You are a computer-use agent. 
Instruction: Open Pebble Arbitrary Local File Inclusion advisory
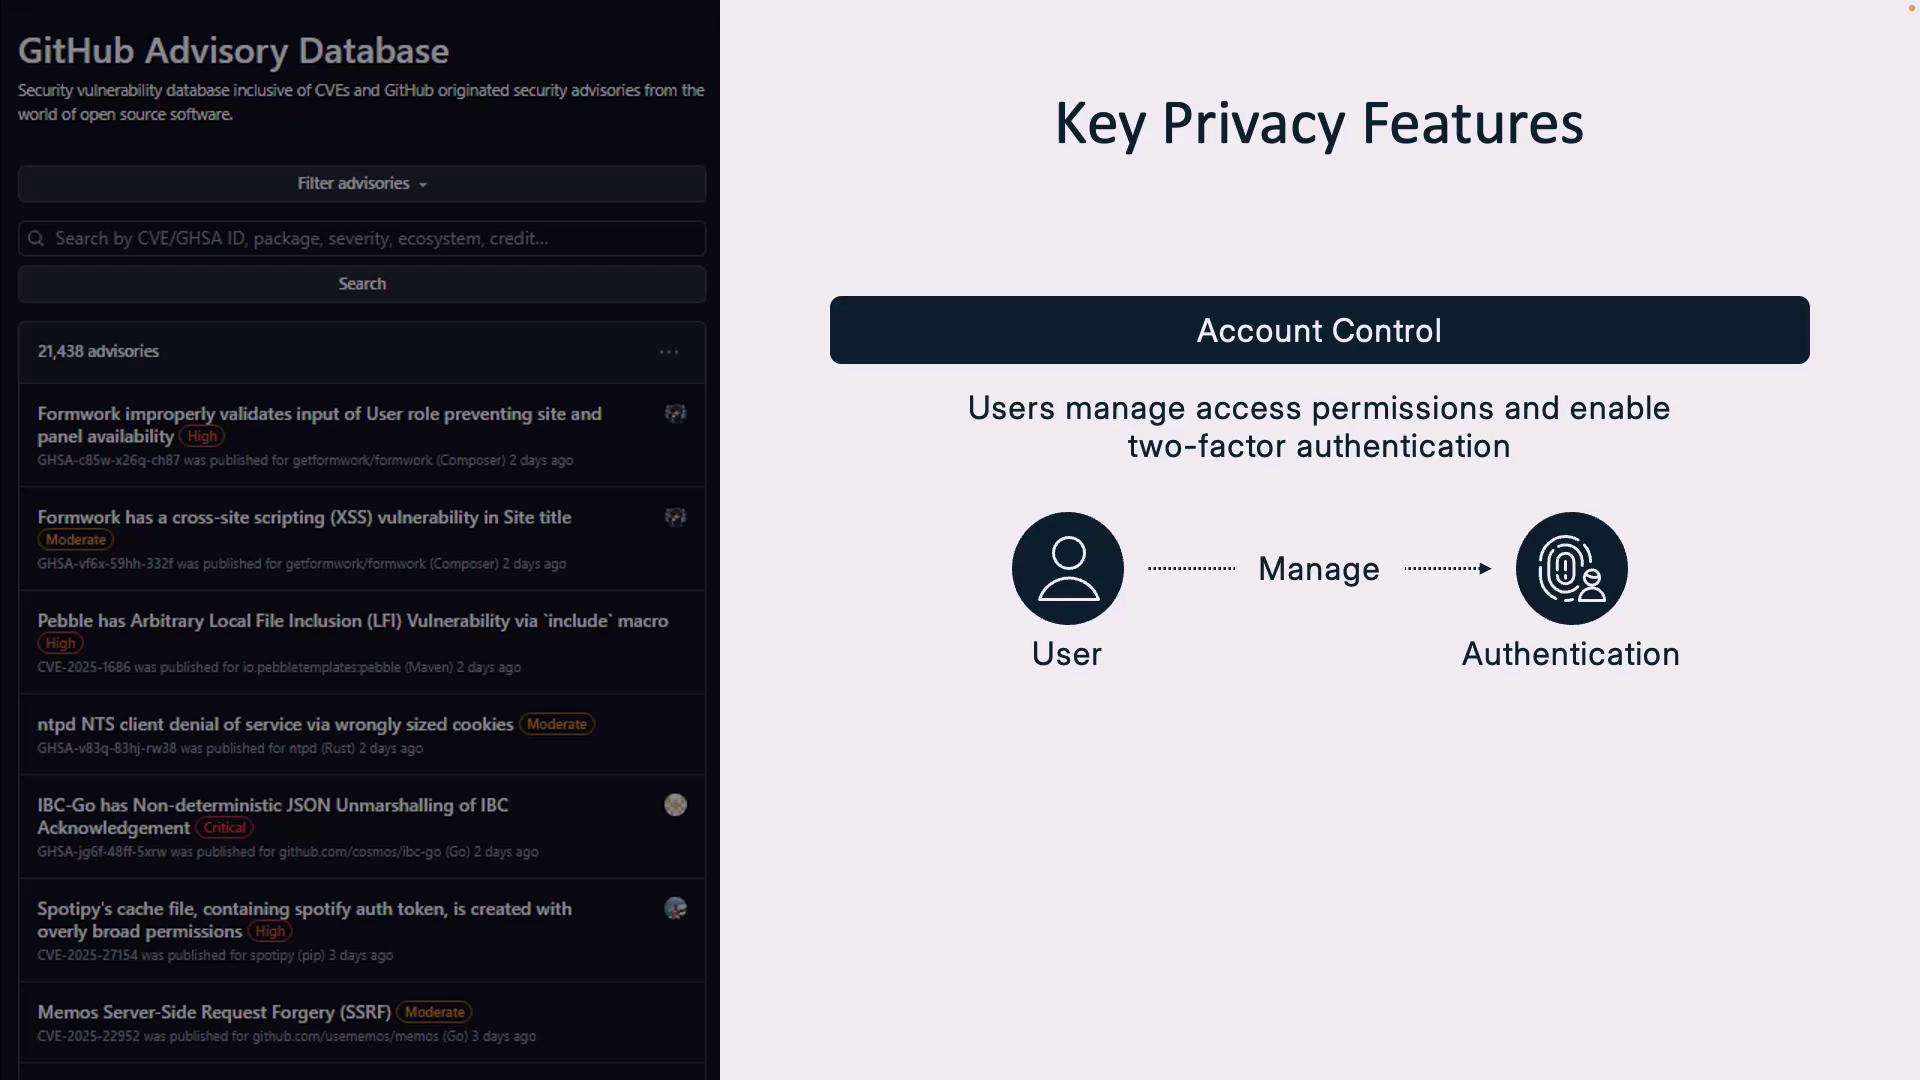coord(352,621)
